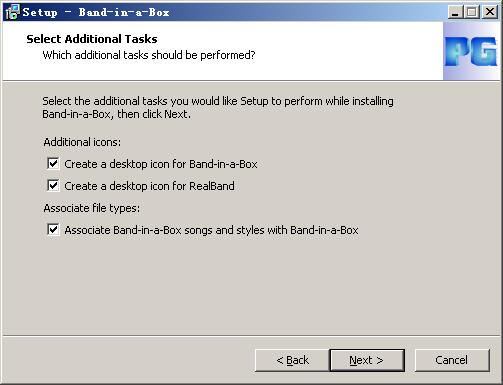Disable the associate songs and styles checkbox
The width and height of the screenshot is (503, 385).
point(53,230)
